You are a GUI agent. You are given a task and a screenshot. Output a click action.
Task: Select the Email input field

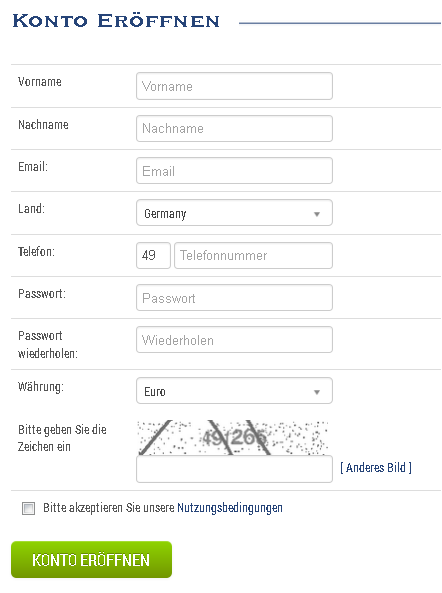coord(234,171)
